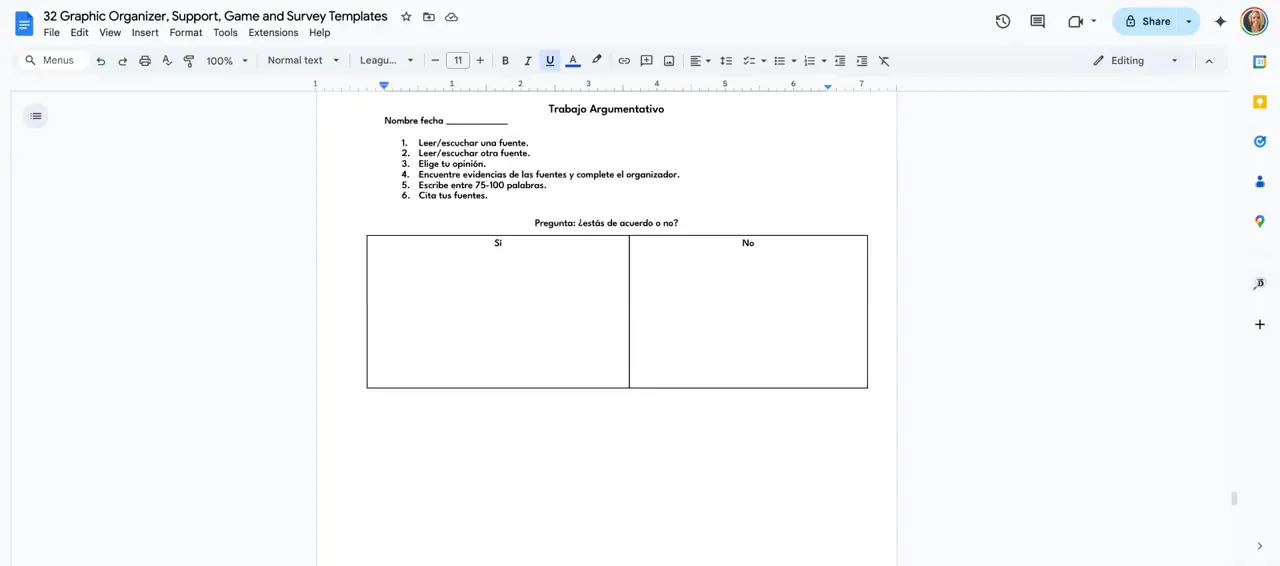
Task: Open Contacts in the side panel
Action: pos(1260,182)
